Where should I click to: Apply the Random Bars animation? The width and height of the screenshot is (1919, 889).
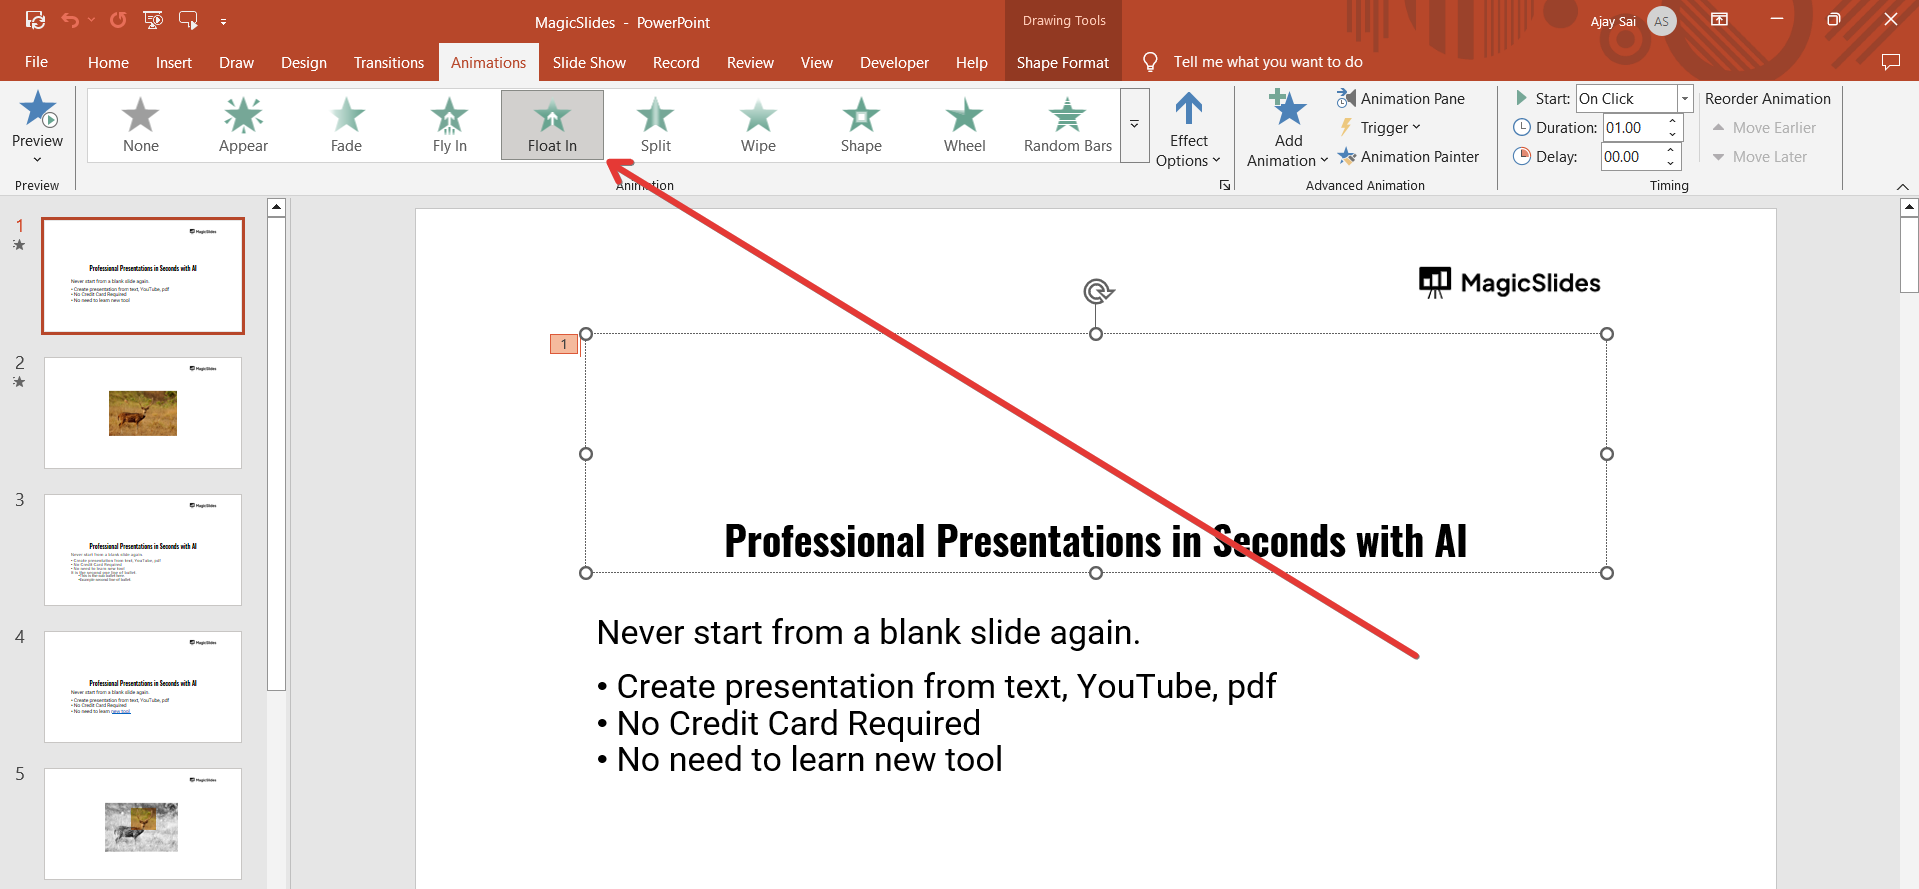pyautogui.click(x=1067, y=125)
